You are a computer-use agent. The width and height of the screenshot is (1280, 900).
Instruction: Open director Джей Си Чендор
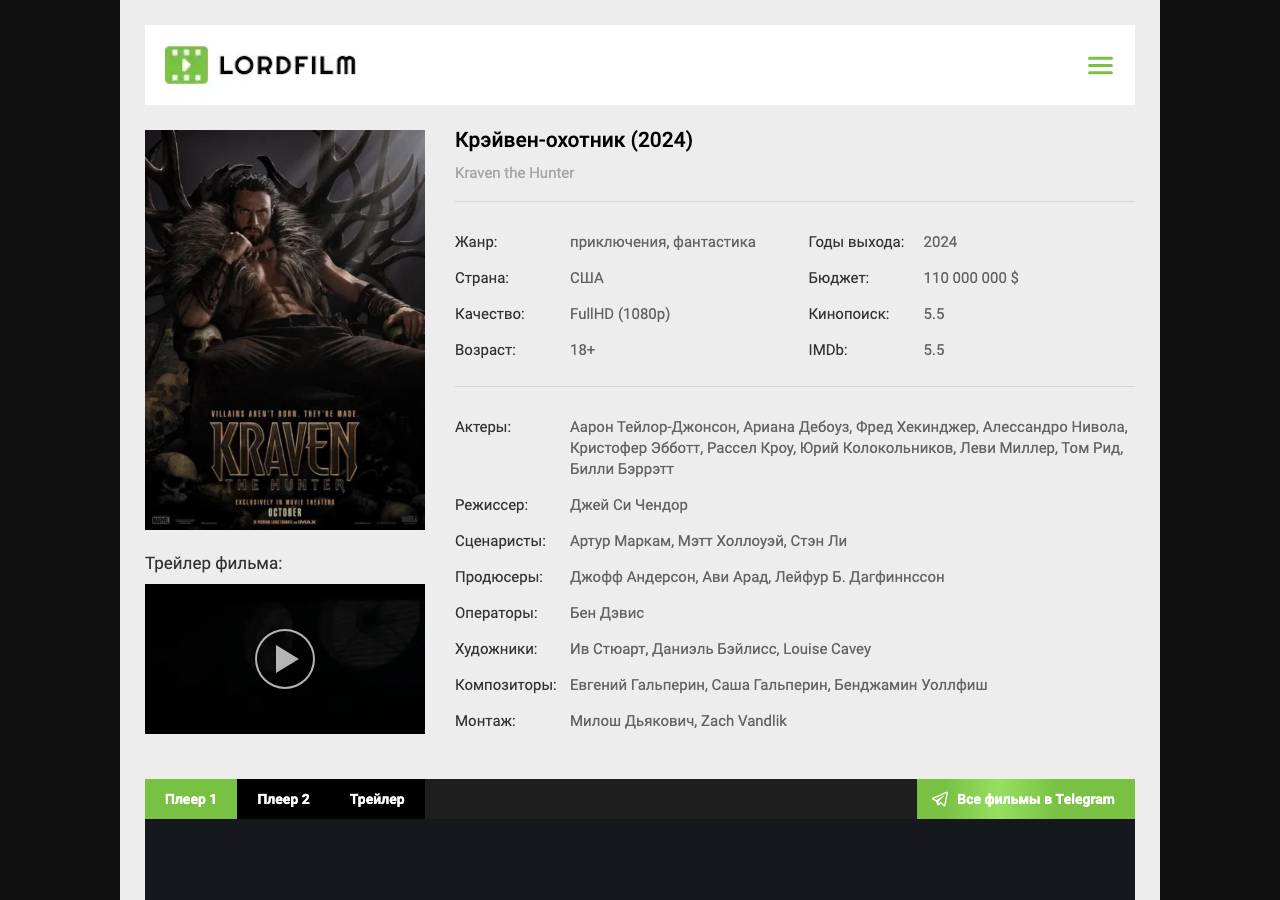629,505
